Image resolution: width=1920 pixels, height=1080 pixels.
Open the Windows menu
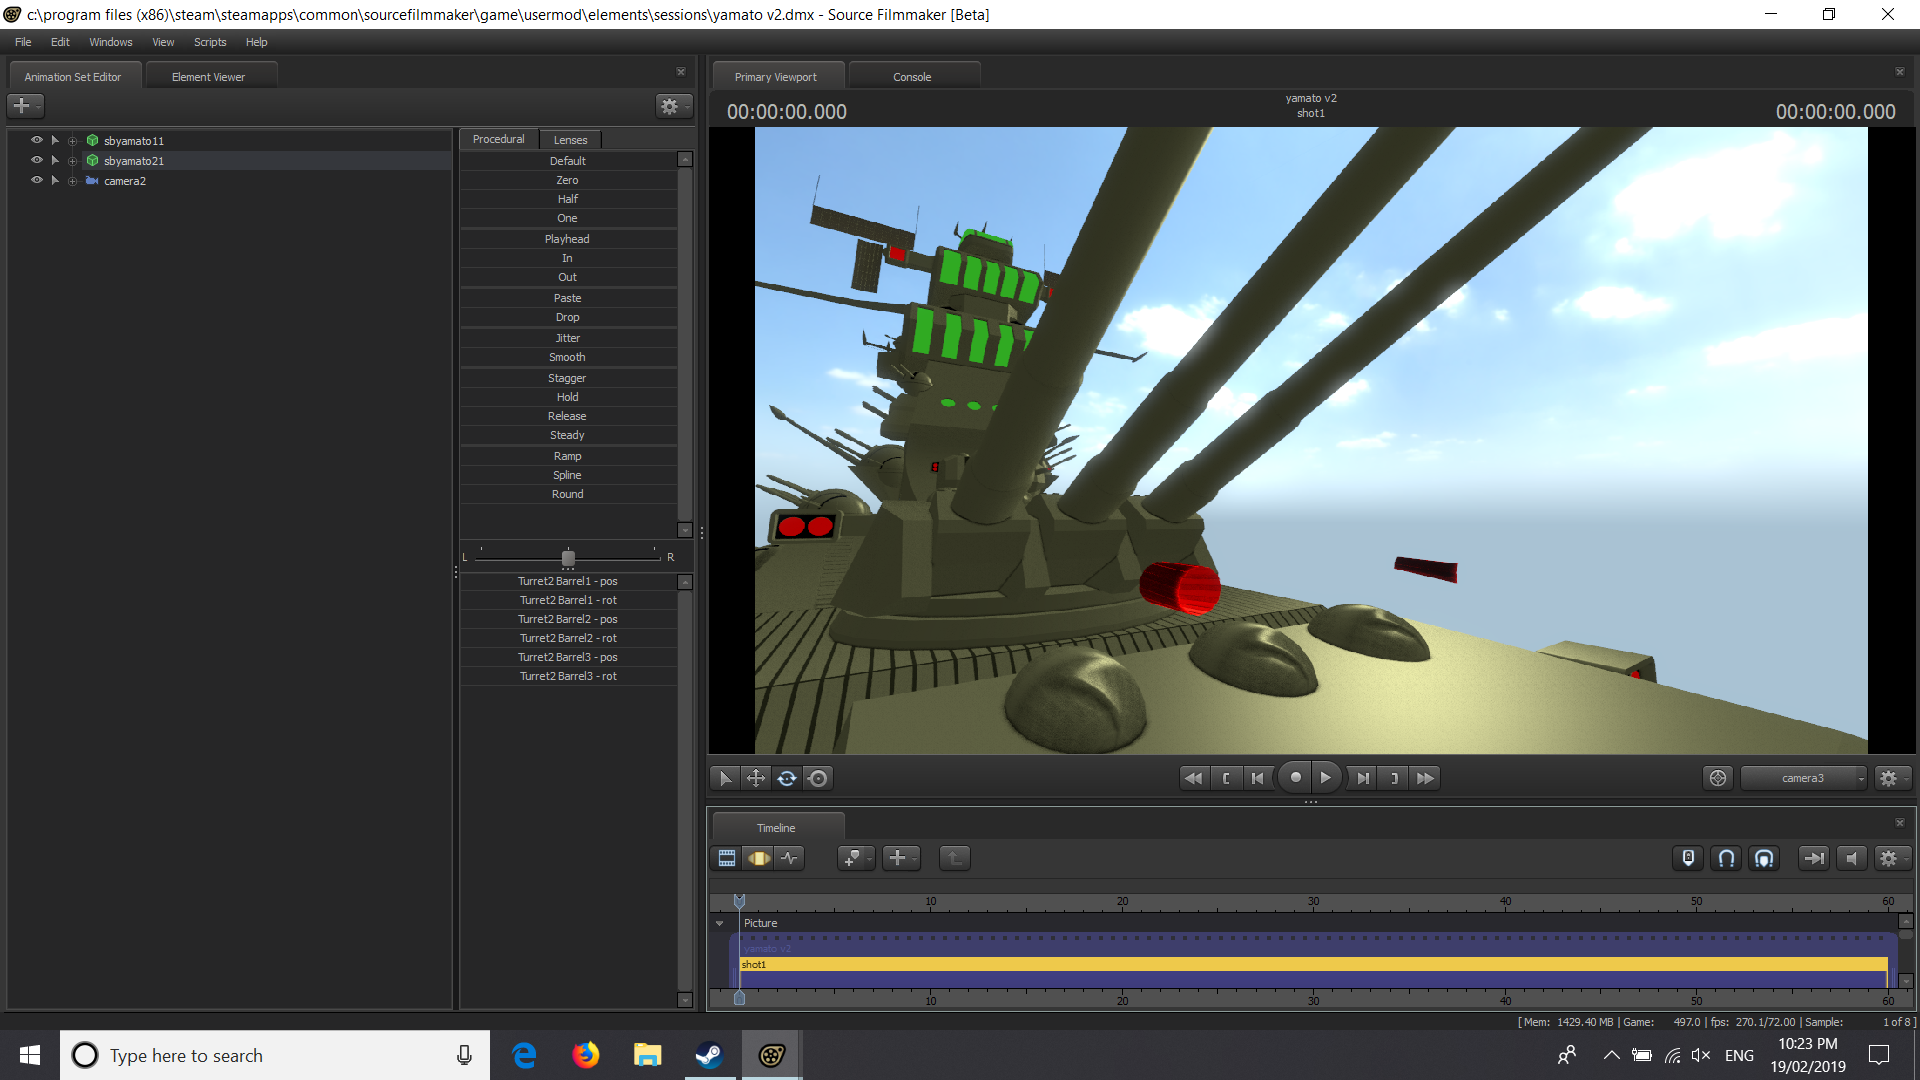[110, 42]
